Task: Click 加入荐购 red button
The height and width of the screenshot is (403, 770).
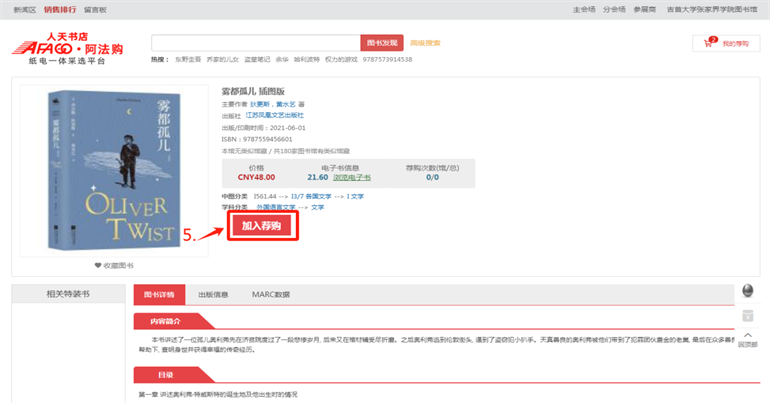Action: click(x=266, y=226)
